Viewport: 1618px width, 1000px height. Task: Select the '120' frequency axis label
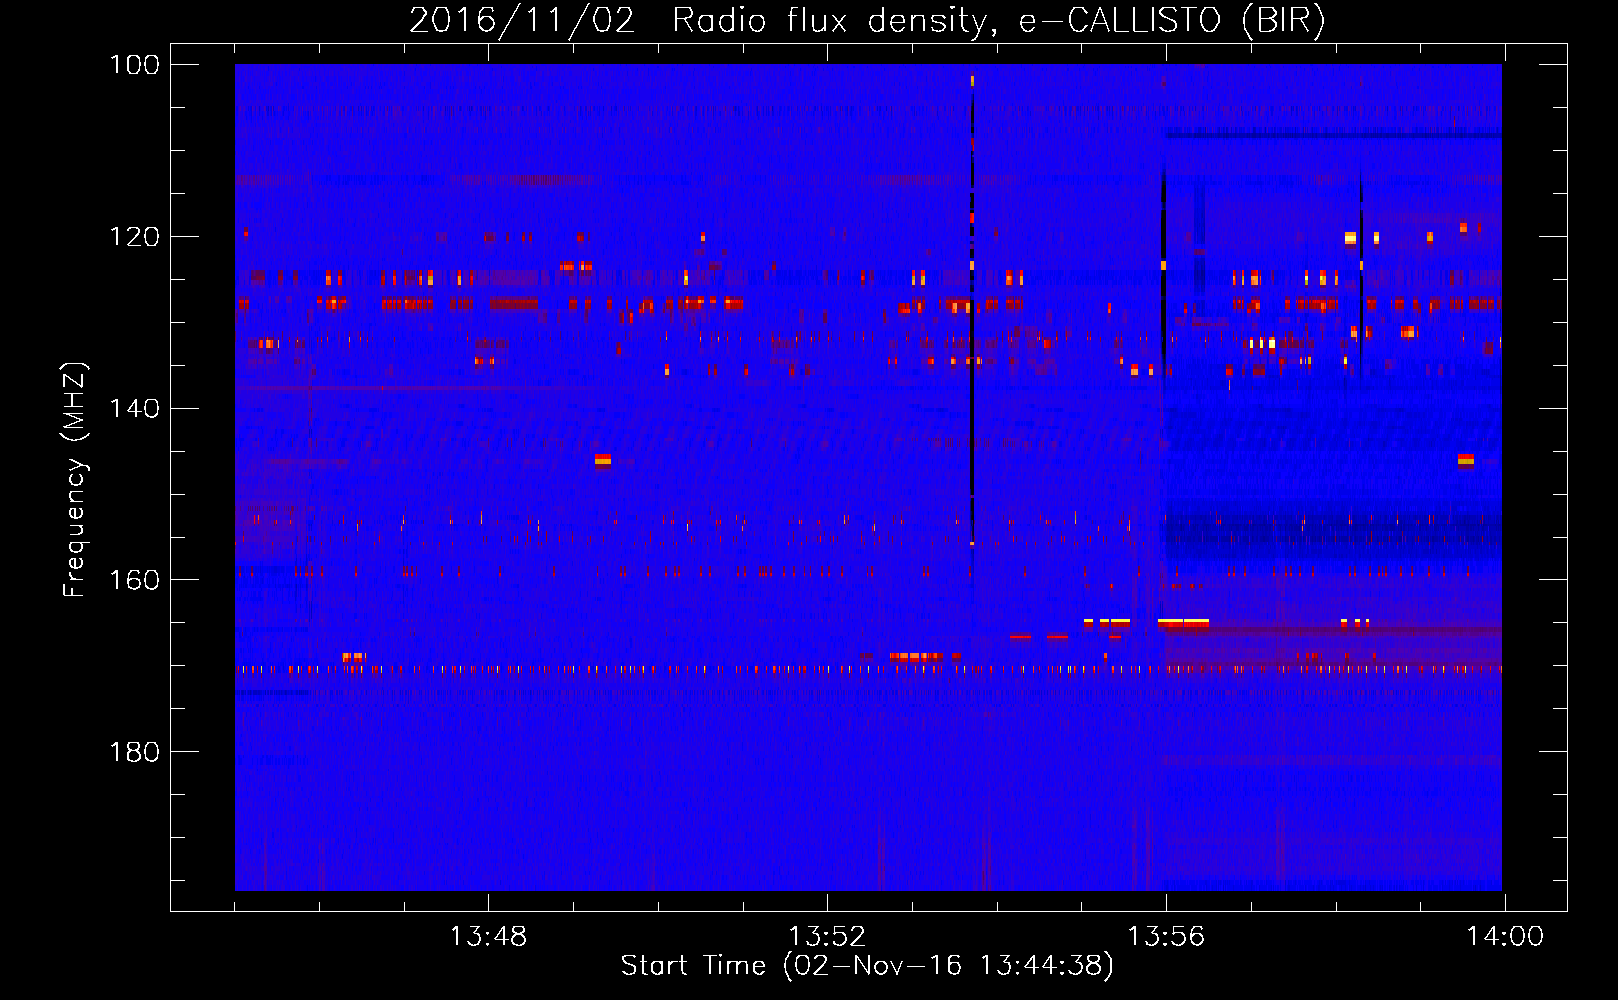point(135,237)
